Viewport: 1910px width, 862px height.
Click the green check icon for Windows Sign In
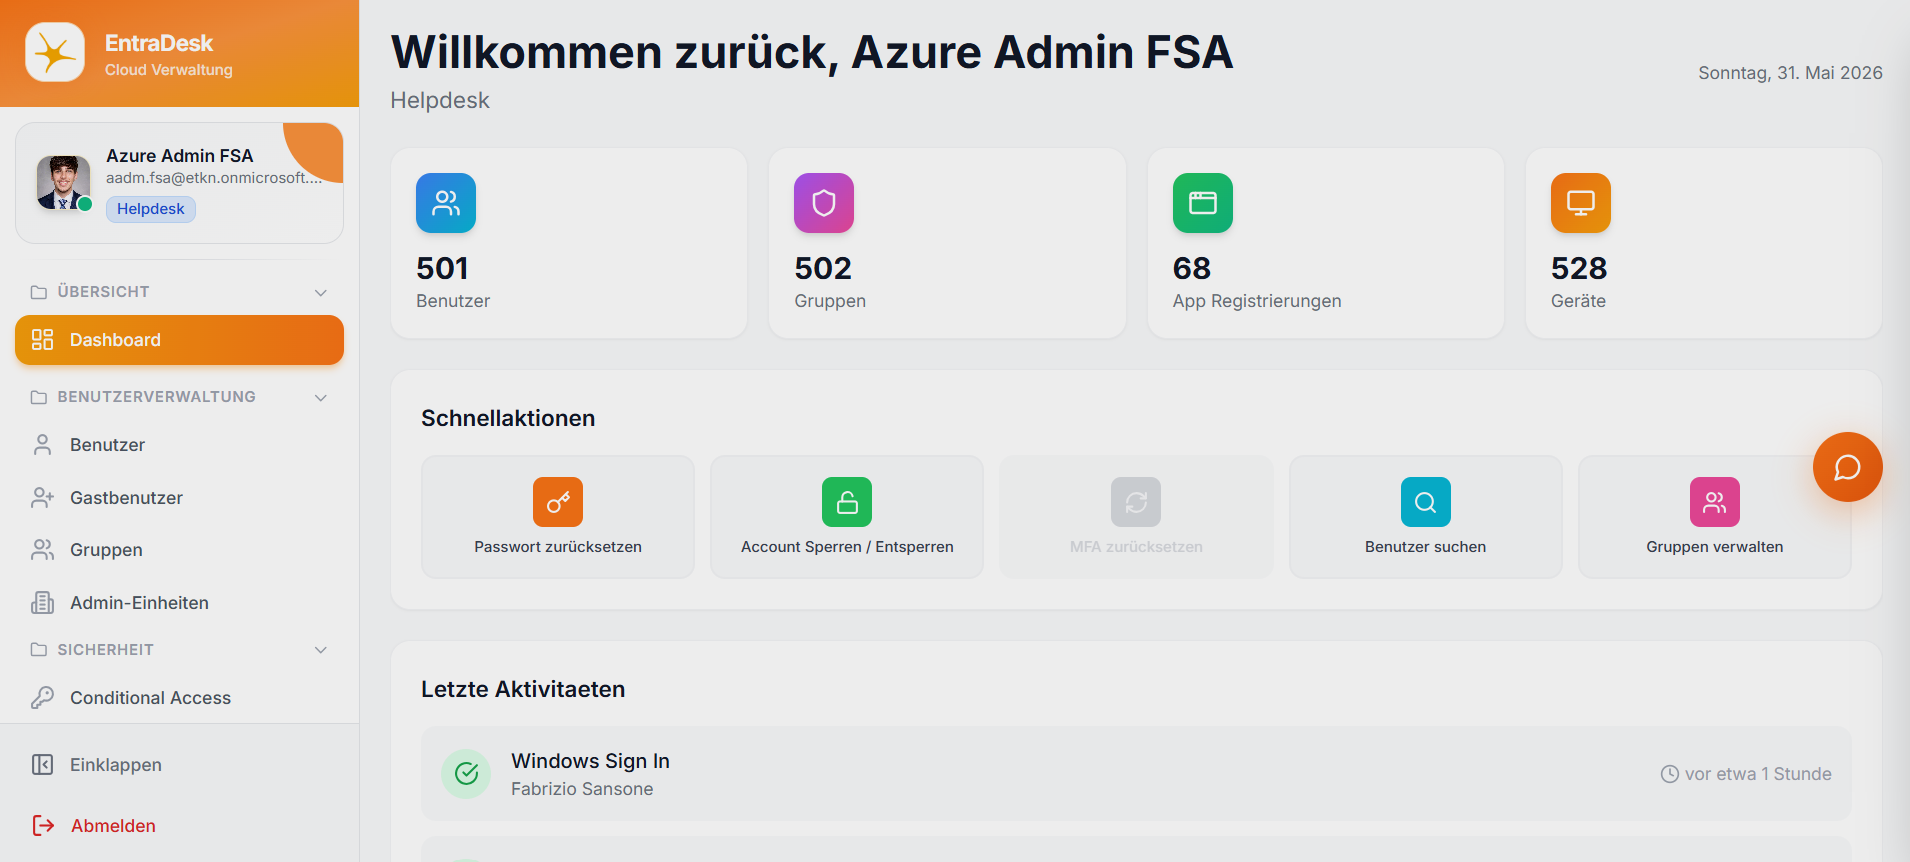click(x=466, y=774)
